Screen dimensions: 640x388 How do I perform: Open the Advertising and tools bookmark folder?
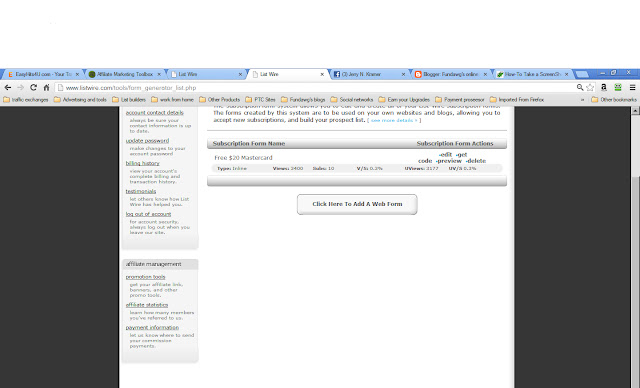click(80, 100)
